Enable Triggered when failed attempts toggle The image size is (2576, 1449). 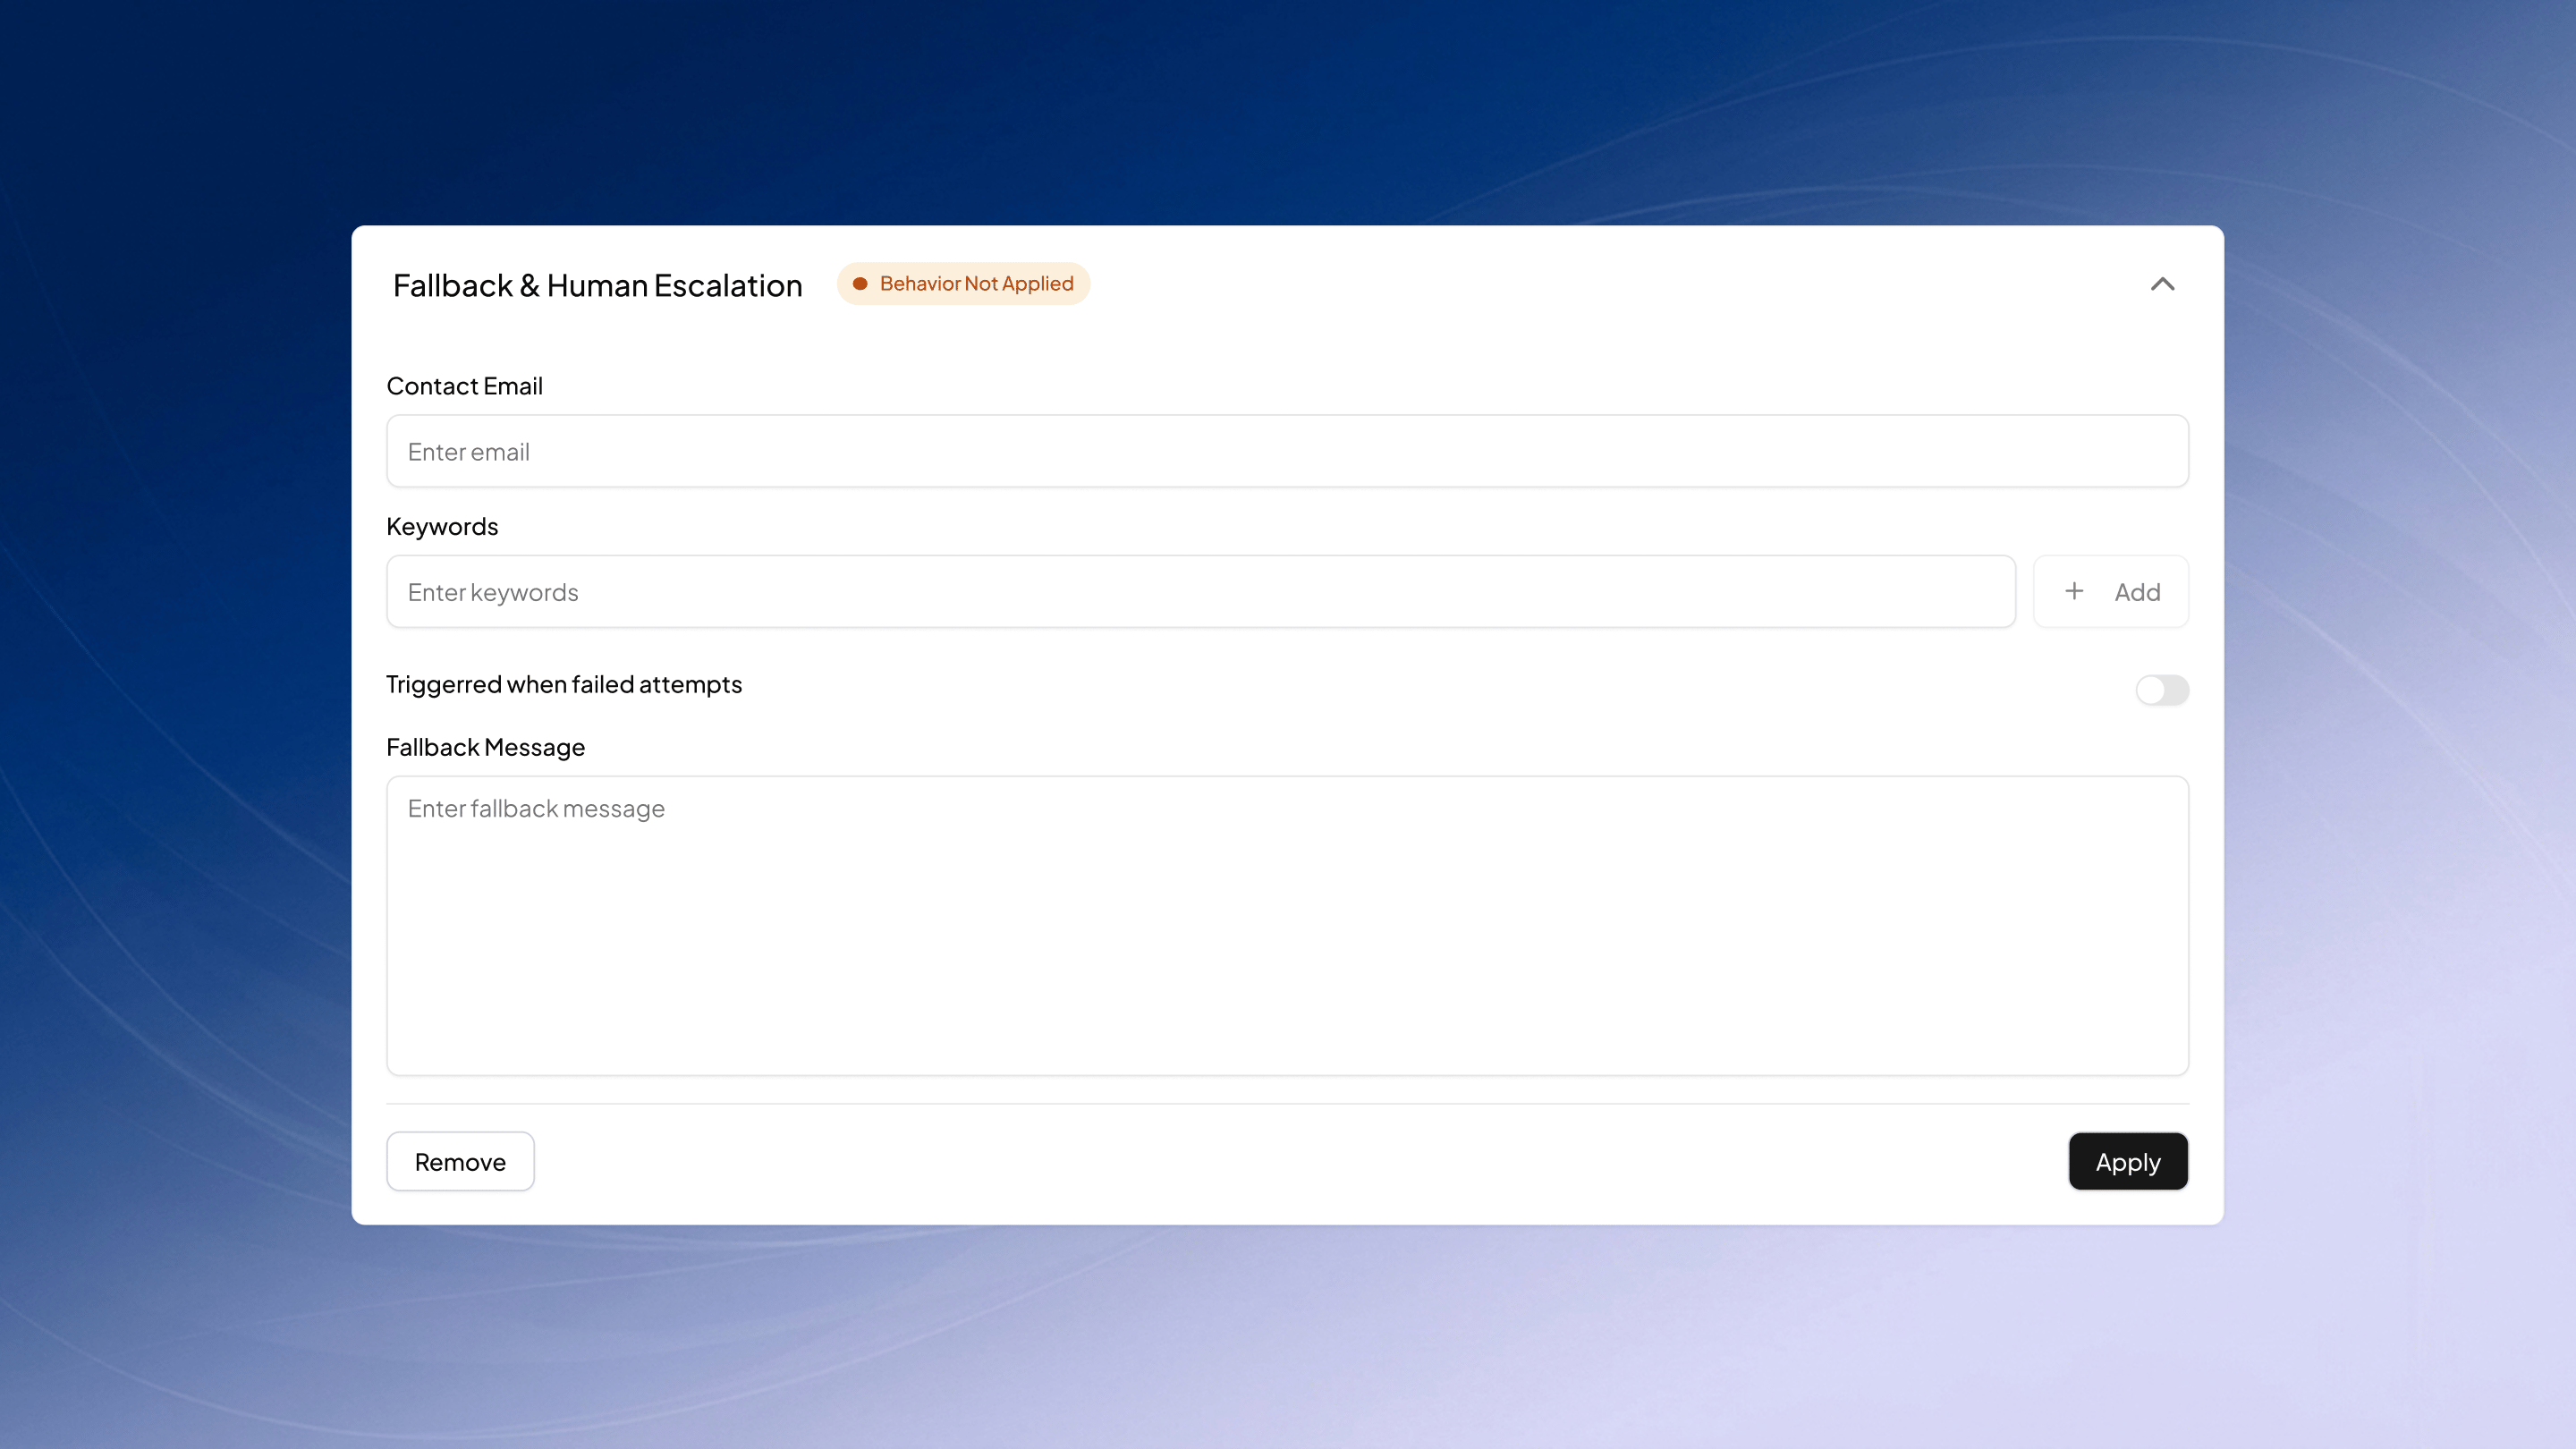pos(2162,689)
